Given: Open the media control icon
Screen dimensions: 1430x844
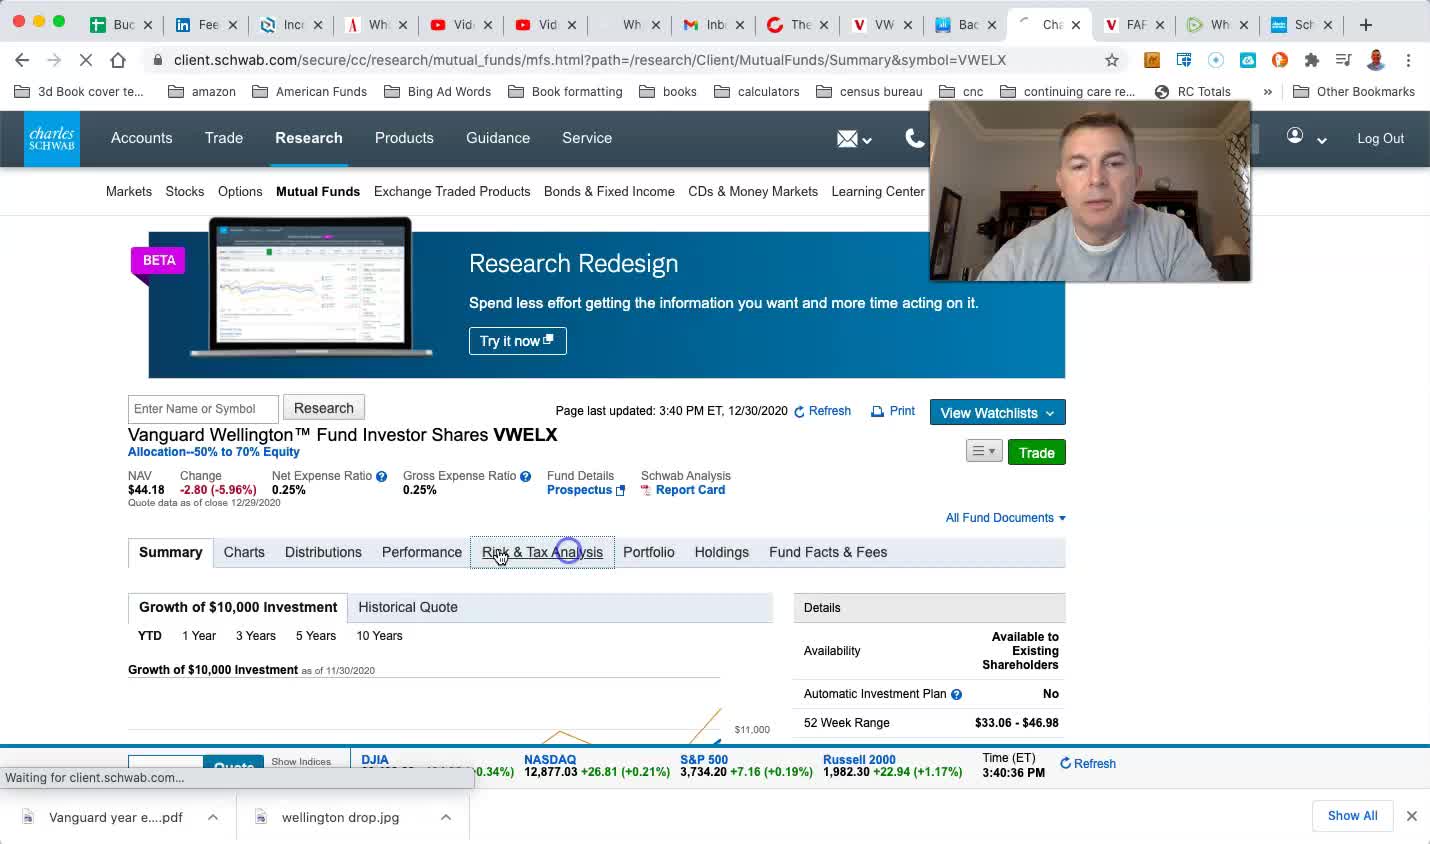Looking at the screenshot, I should [x=1344, y=60].
